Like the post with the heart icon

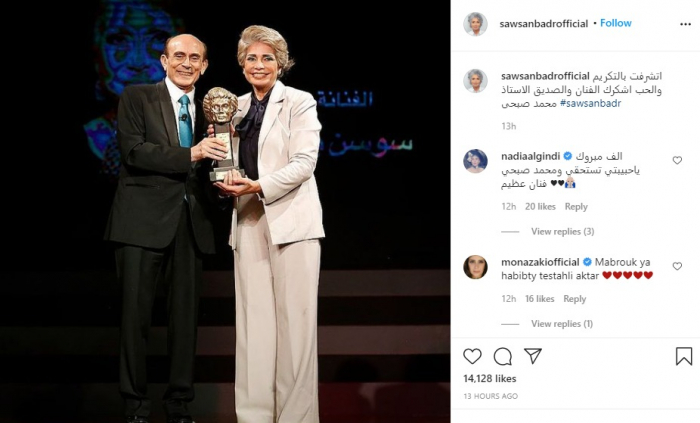472,357
